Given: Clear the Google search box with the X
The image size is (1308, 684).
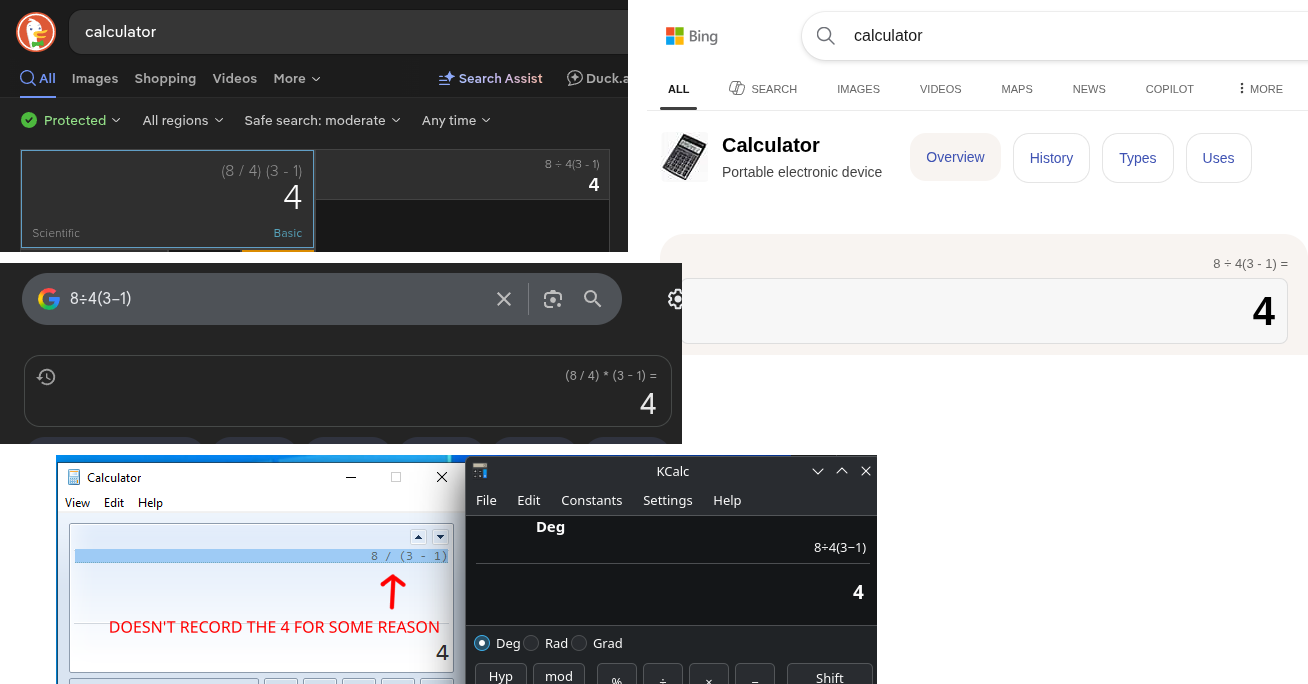Looking at the screenshot, I should tap(504, 299).
